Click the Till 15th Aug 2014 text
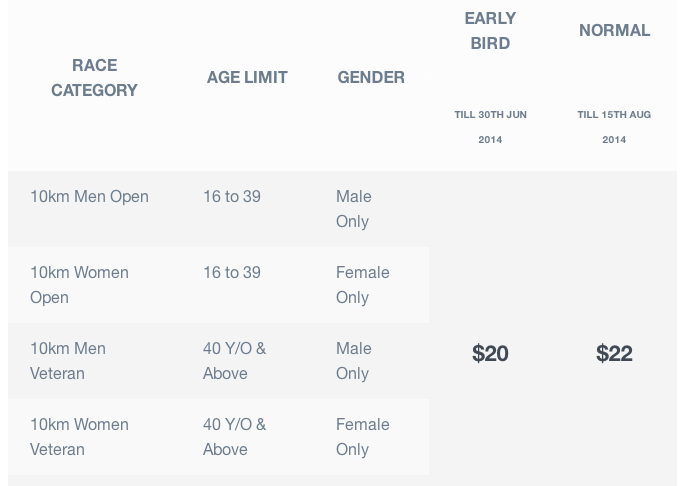Viewport: 683px width, 486px height. click(614, 127)
